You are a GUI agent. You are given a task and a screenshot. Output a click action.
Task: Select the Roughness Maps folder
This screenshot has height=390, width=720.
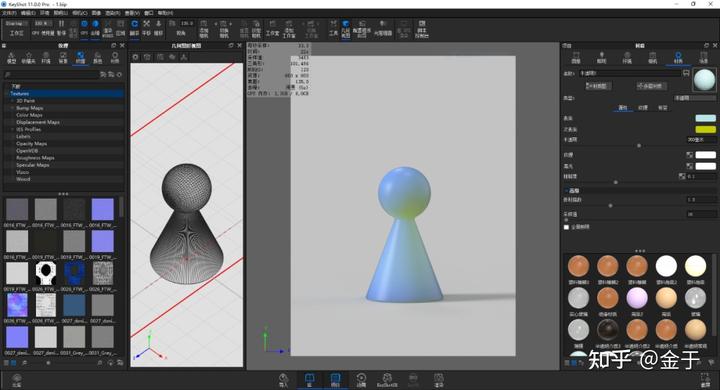click(35, 158)
